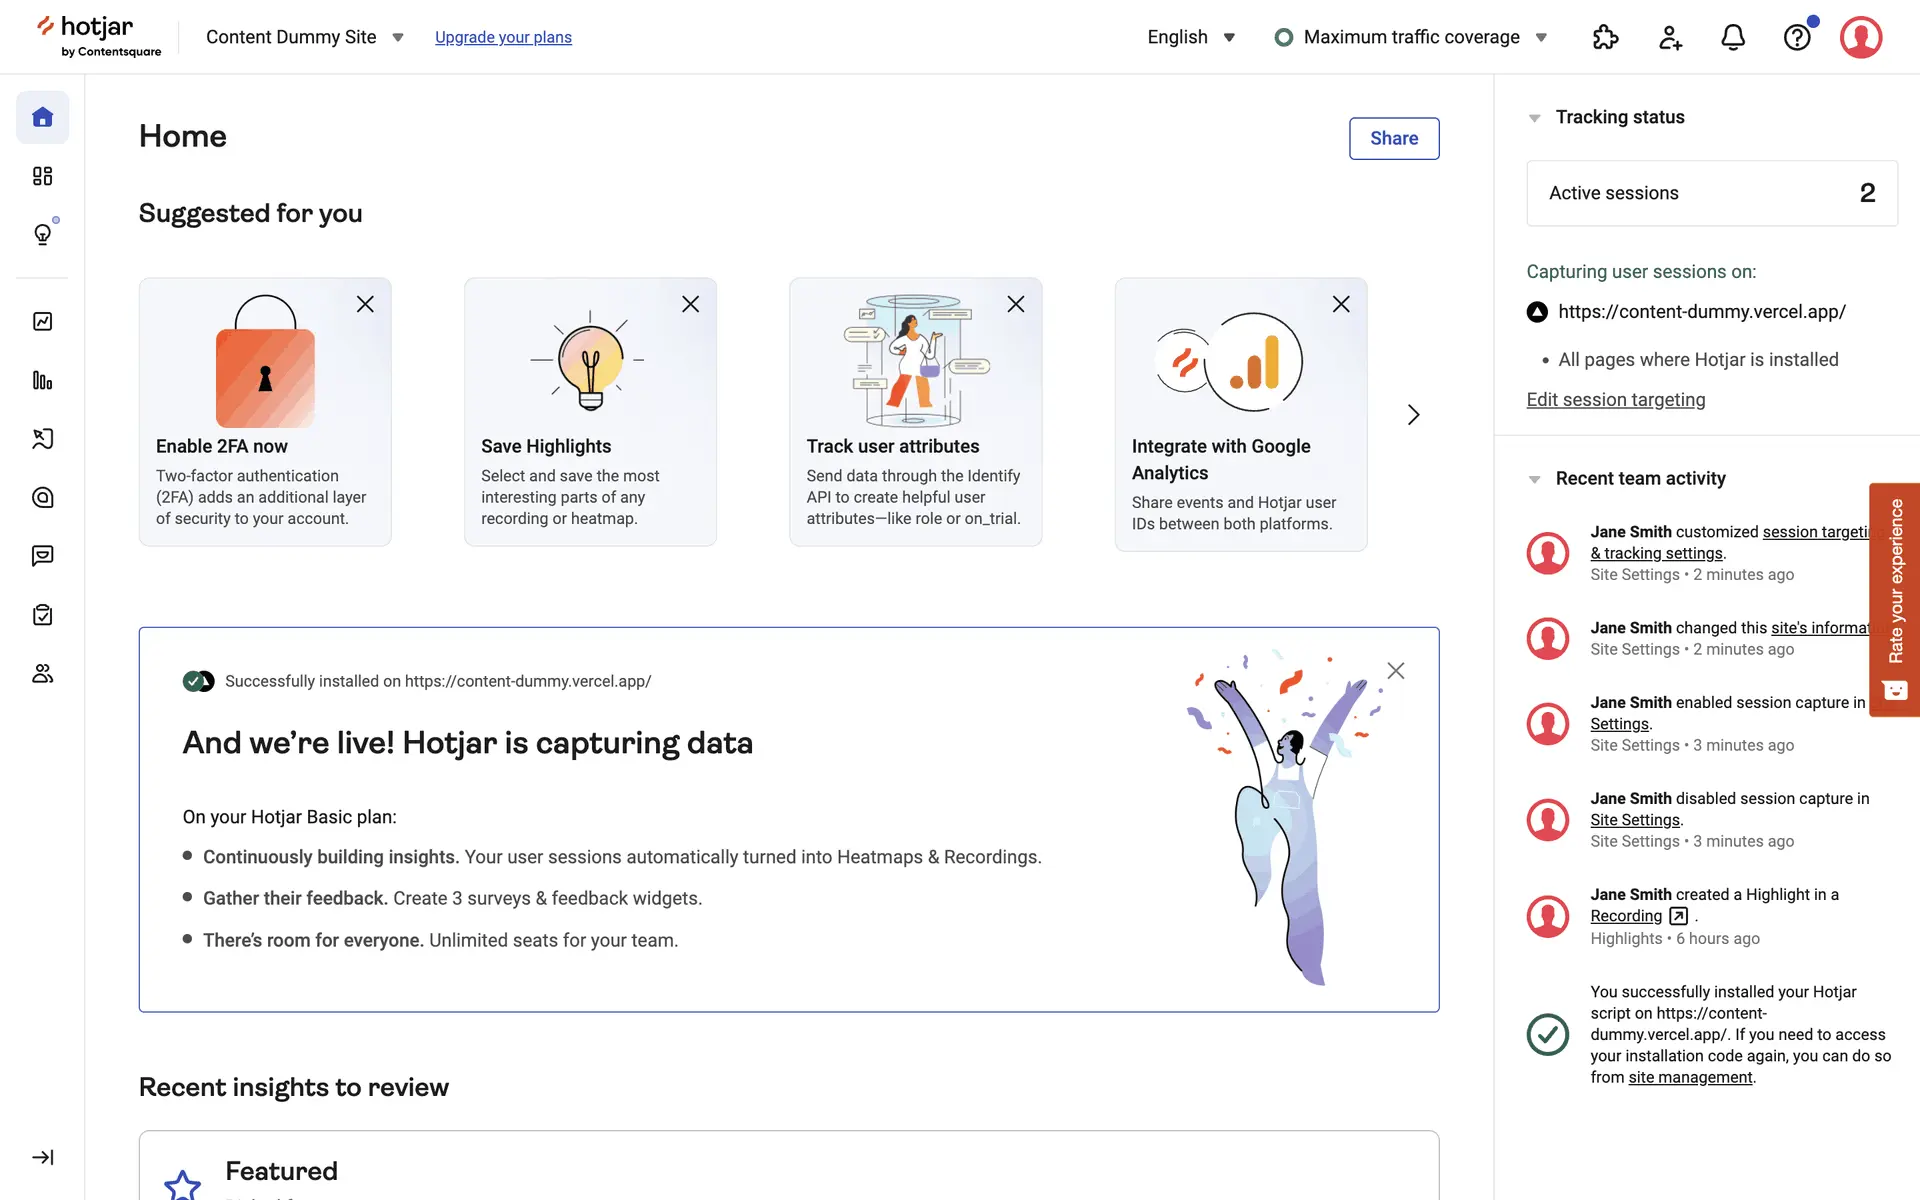Screen dimensions: 1920x1200
Task: Click the Upgrade your plans link
Action: point(503,37)
